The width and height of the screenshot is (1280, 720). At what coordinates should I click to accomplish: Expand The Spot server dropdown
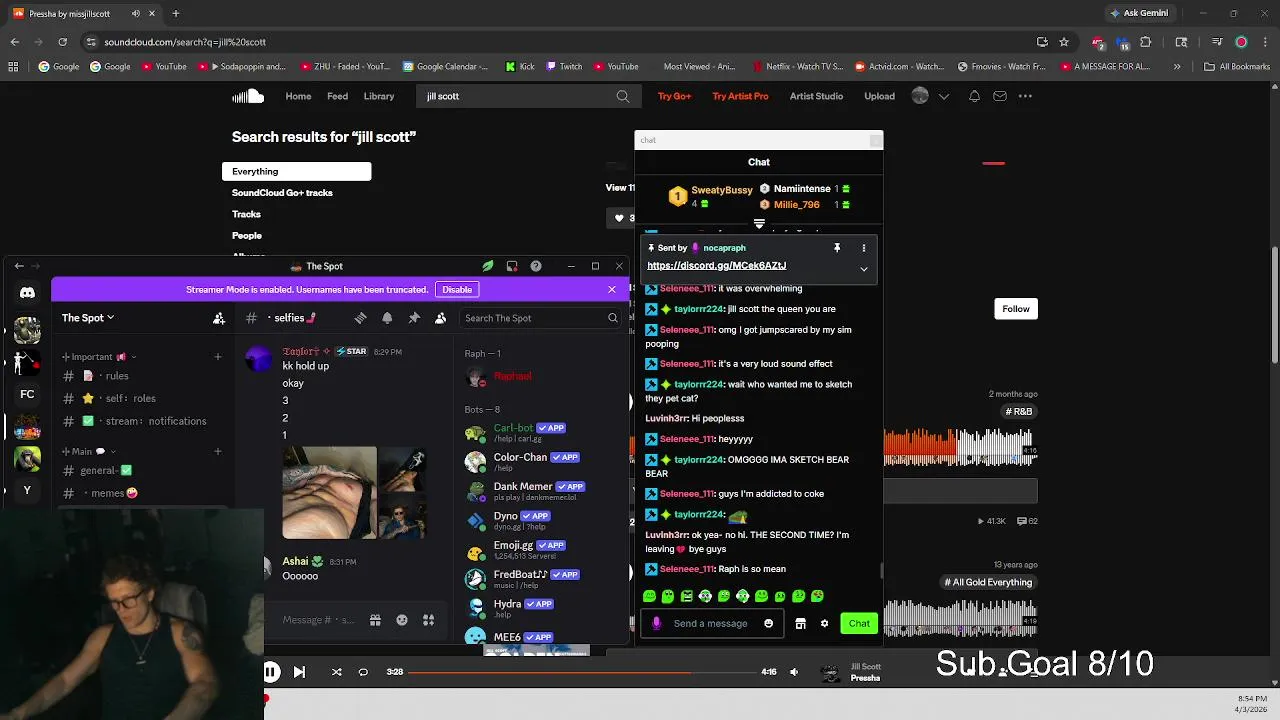point(110,318)
